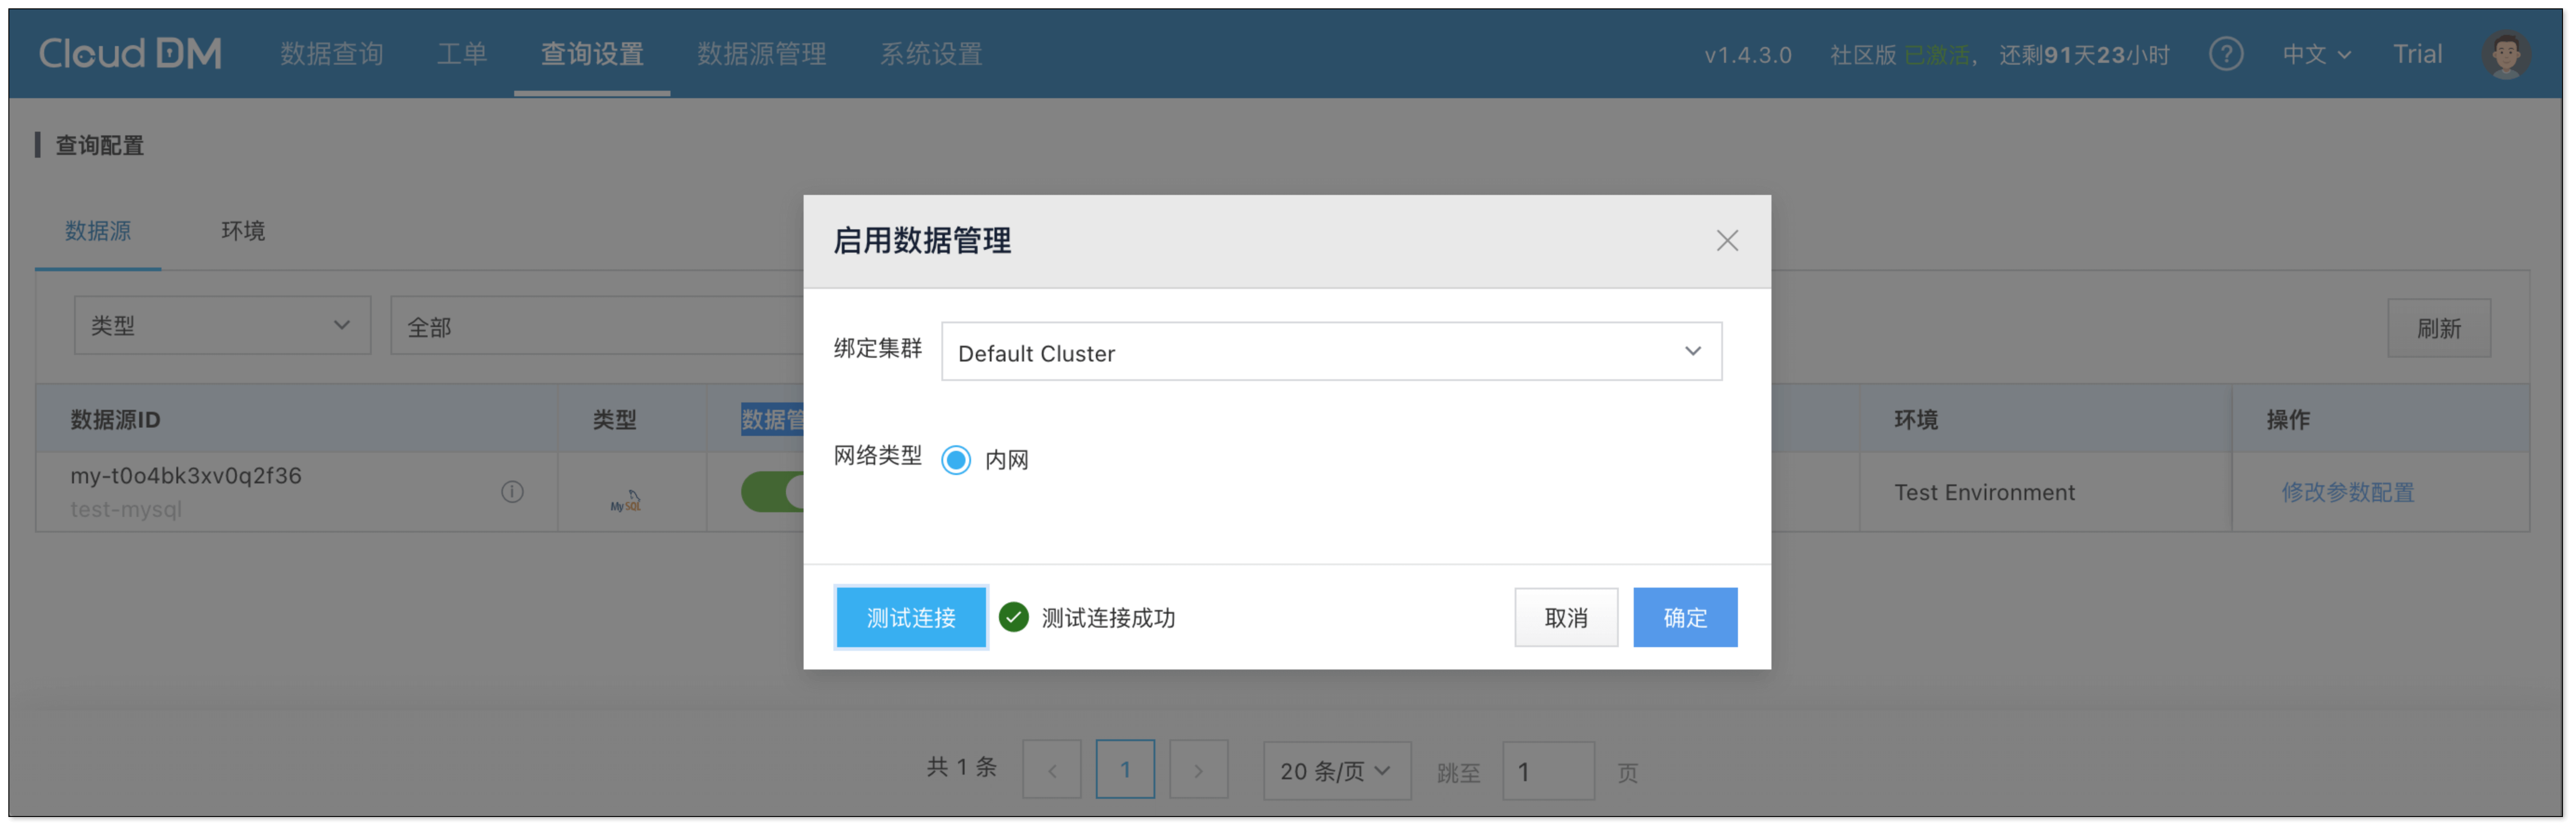Open the 中文 language selector

pyautogui.click(x=2315, y=54)
